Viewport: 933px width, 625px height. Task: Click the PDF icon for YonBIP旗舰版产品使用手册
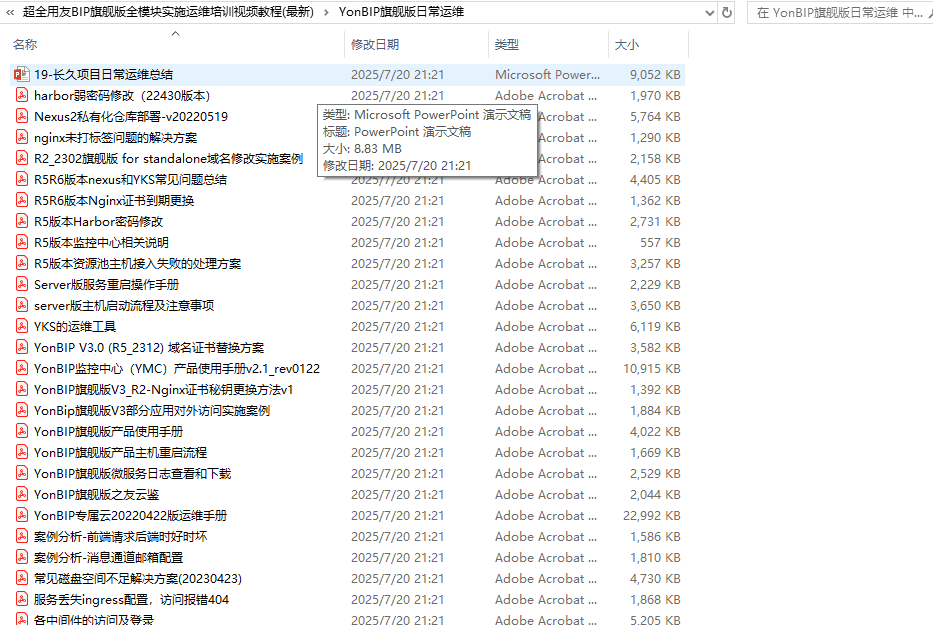(x=22, y=431)
